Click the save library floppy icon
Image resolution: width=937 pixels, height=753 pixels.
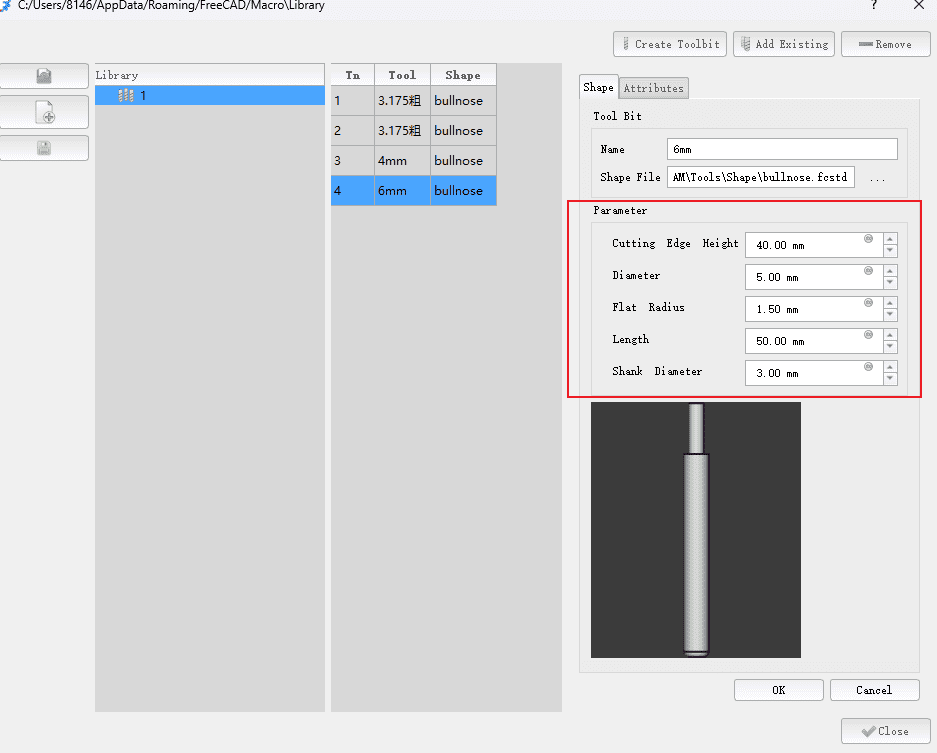click(44, 148)
